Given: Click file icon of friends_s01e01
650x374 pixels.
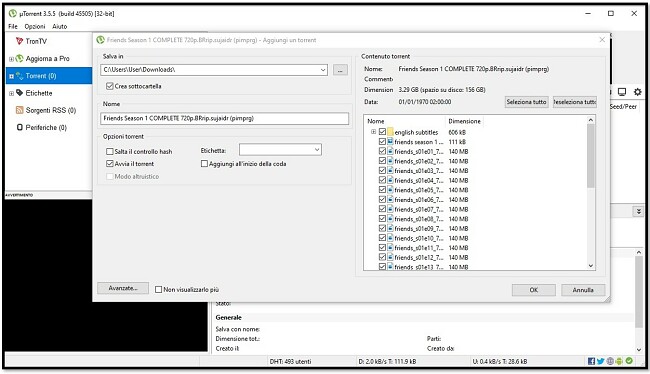Looking at the screenshot, I should point(390,151).
